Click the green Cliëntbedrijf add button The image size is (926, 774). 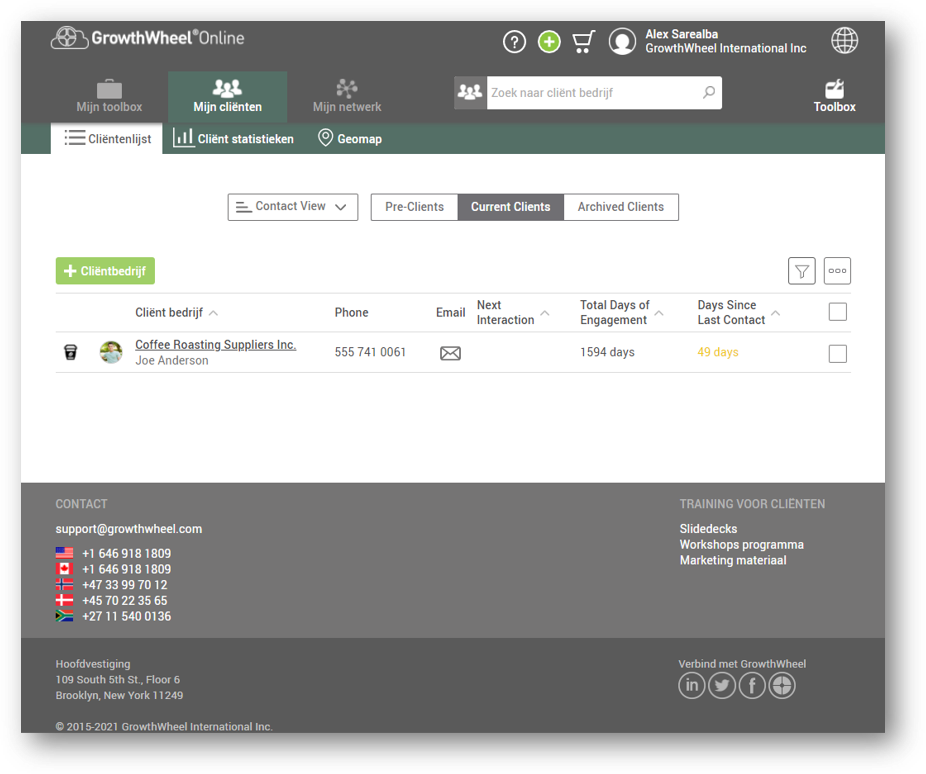click(105, 271)
